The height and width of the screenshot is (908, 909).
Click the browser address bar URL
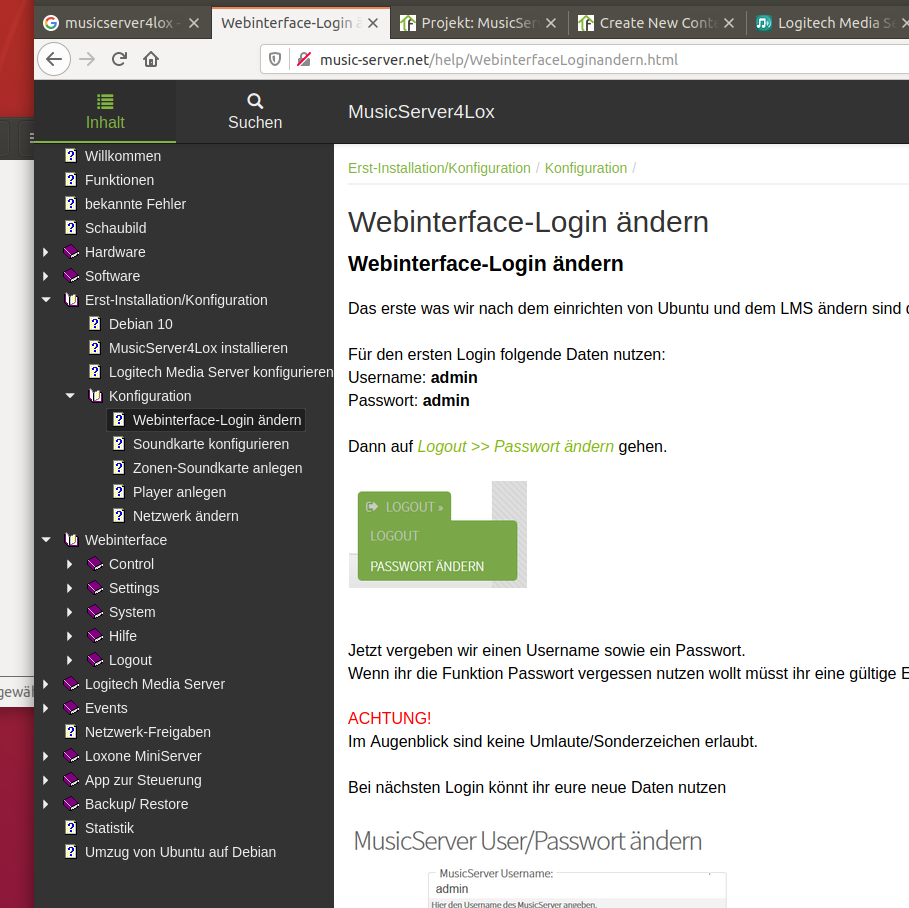[x=499, y=60]
